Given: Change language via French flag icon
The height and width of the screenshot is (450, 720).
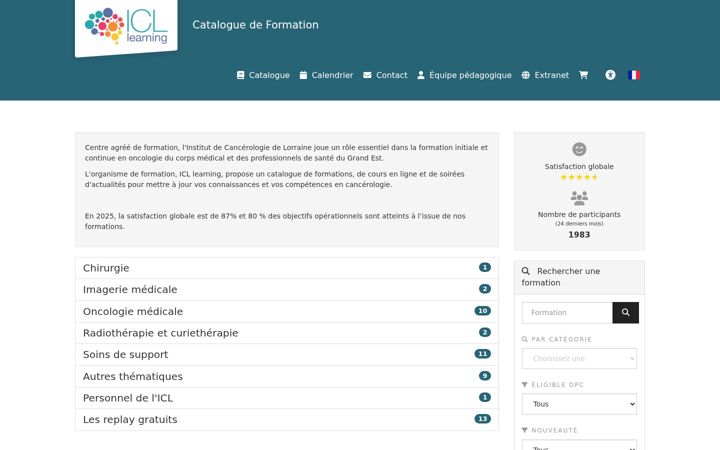Looking at the screenshot, I should coord(634,75).
